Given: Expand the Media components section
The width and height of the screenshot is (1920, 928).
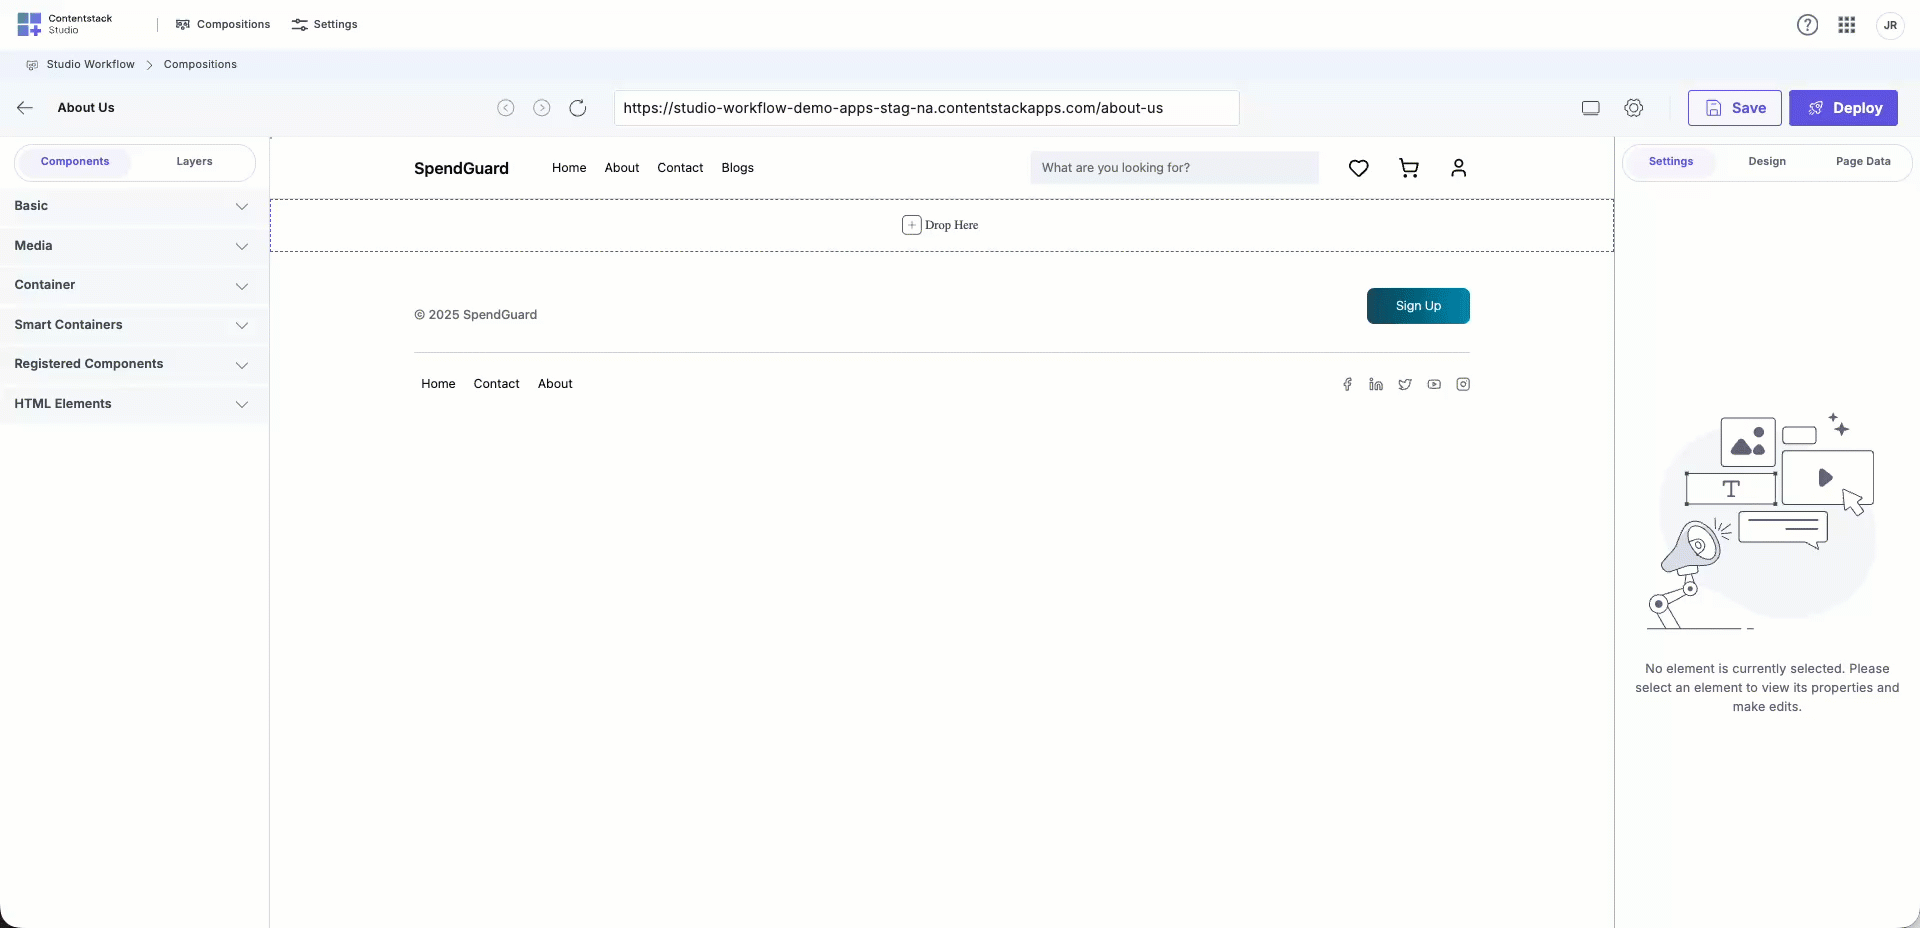Looking at the screenshot, I should 134,246.
